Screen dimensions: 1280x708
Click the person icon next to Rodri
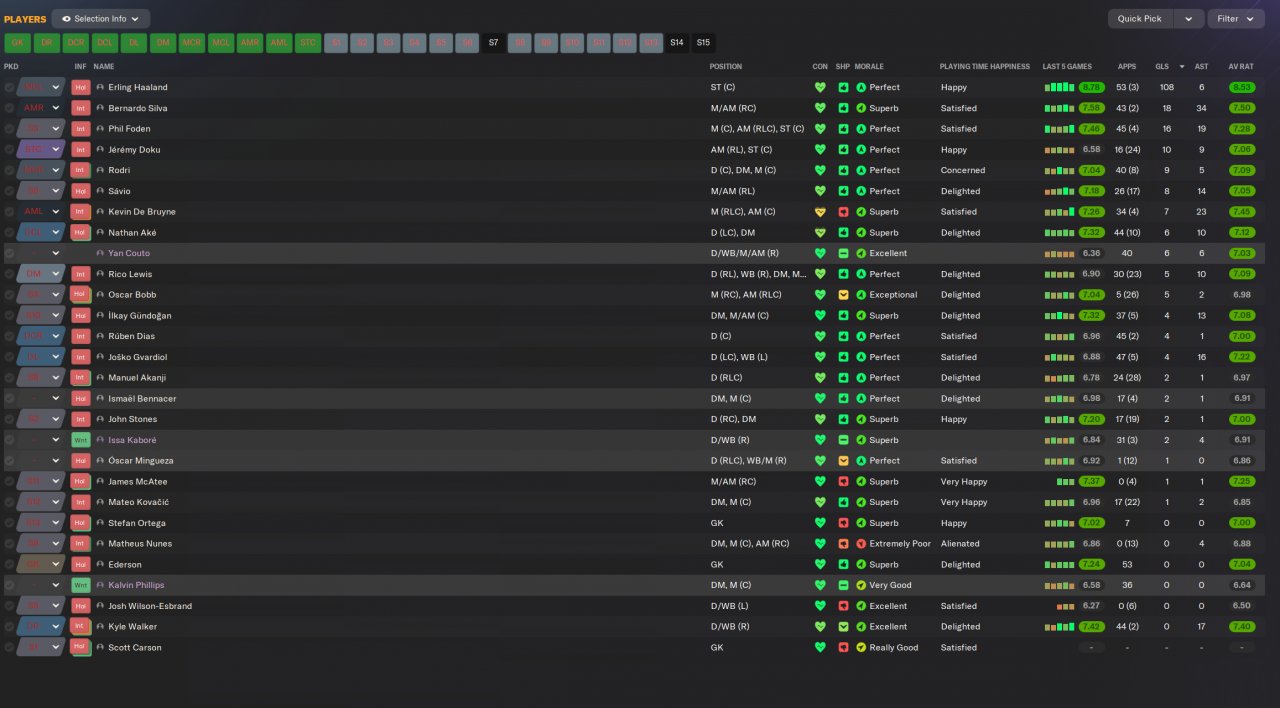click(x=100, y=170)
